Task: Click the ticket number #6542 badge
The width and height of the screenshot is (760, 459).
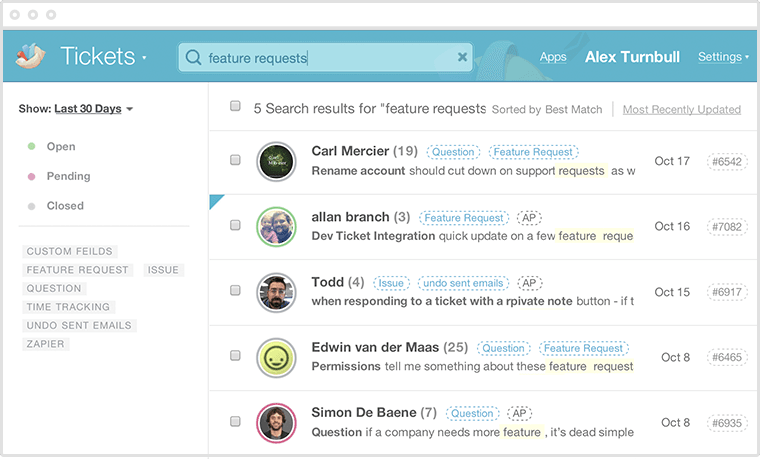Action: click(x=727, y=161)
